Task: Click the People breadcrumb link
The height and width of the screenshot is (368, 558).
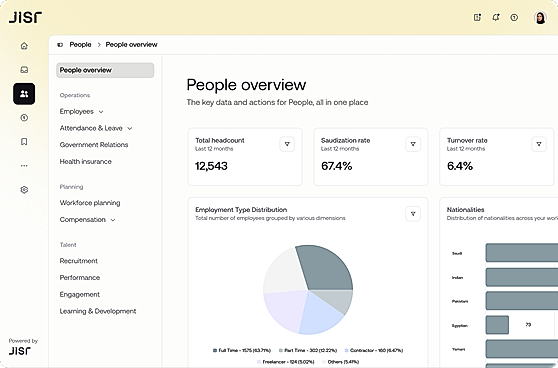Action: 80,44
